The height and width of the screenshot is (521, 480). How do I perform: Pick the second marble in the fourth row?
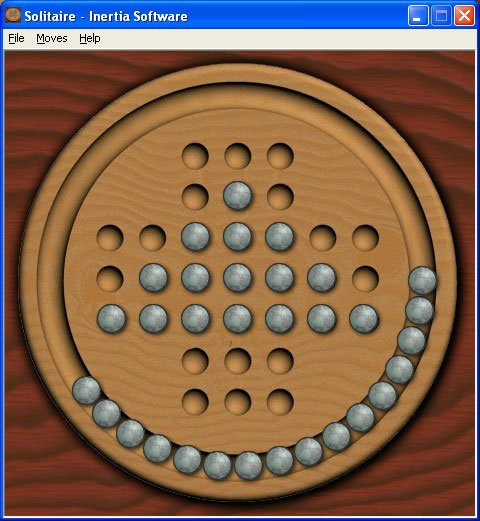point(195,278)
